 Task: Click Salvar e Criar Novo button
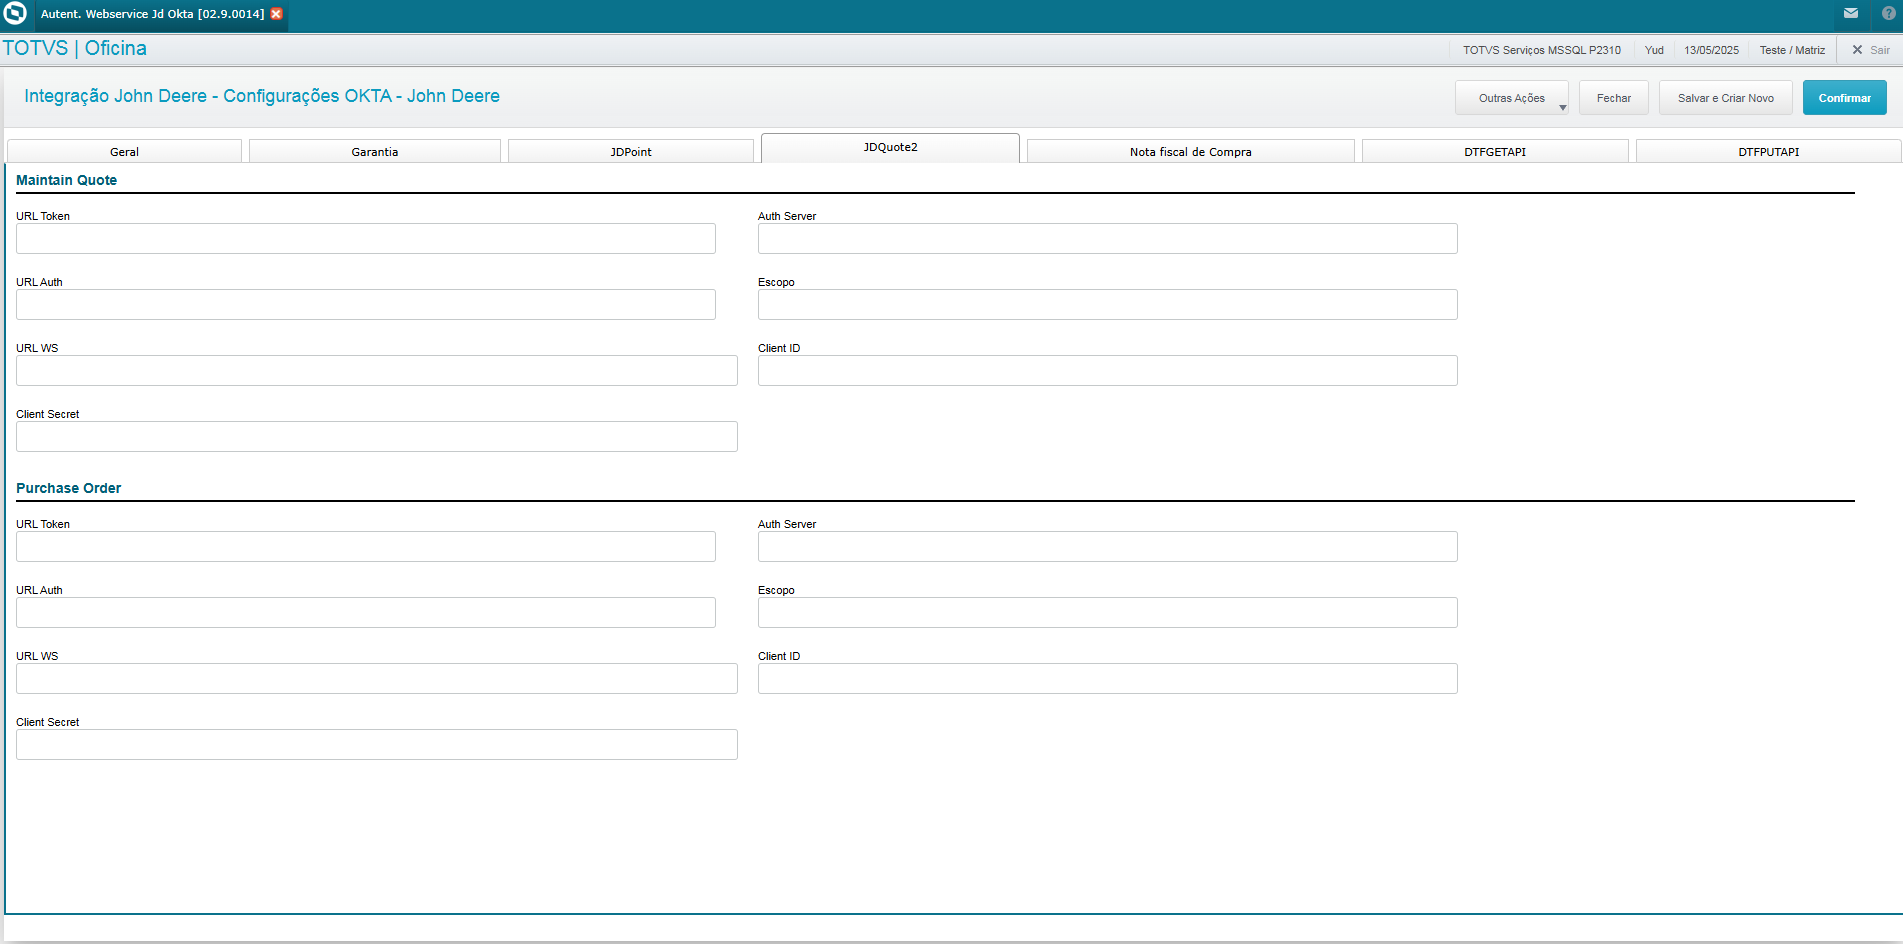pyautogui.click(x=1726, y=98)
